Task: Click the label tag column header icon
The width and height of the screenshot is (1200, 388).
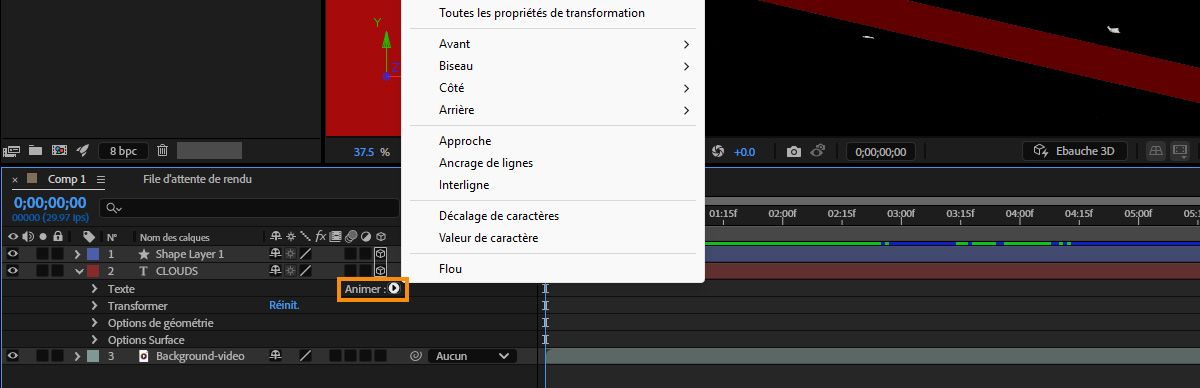Action: (89, 237)
